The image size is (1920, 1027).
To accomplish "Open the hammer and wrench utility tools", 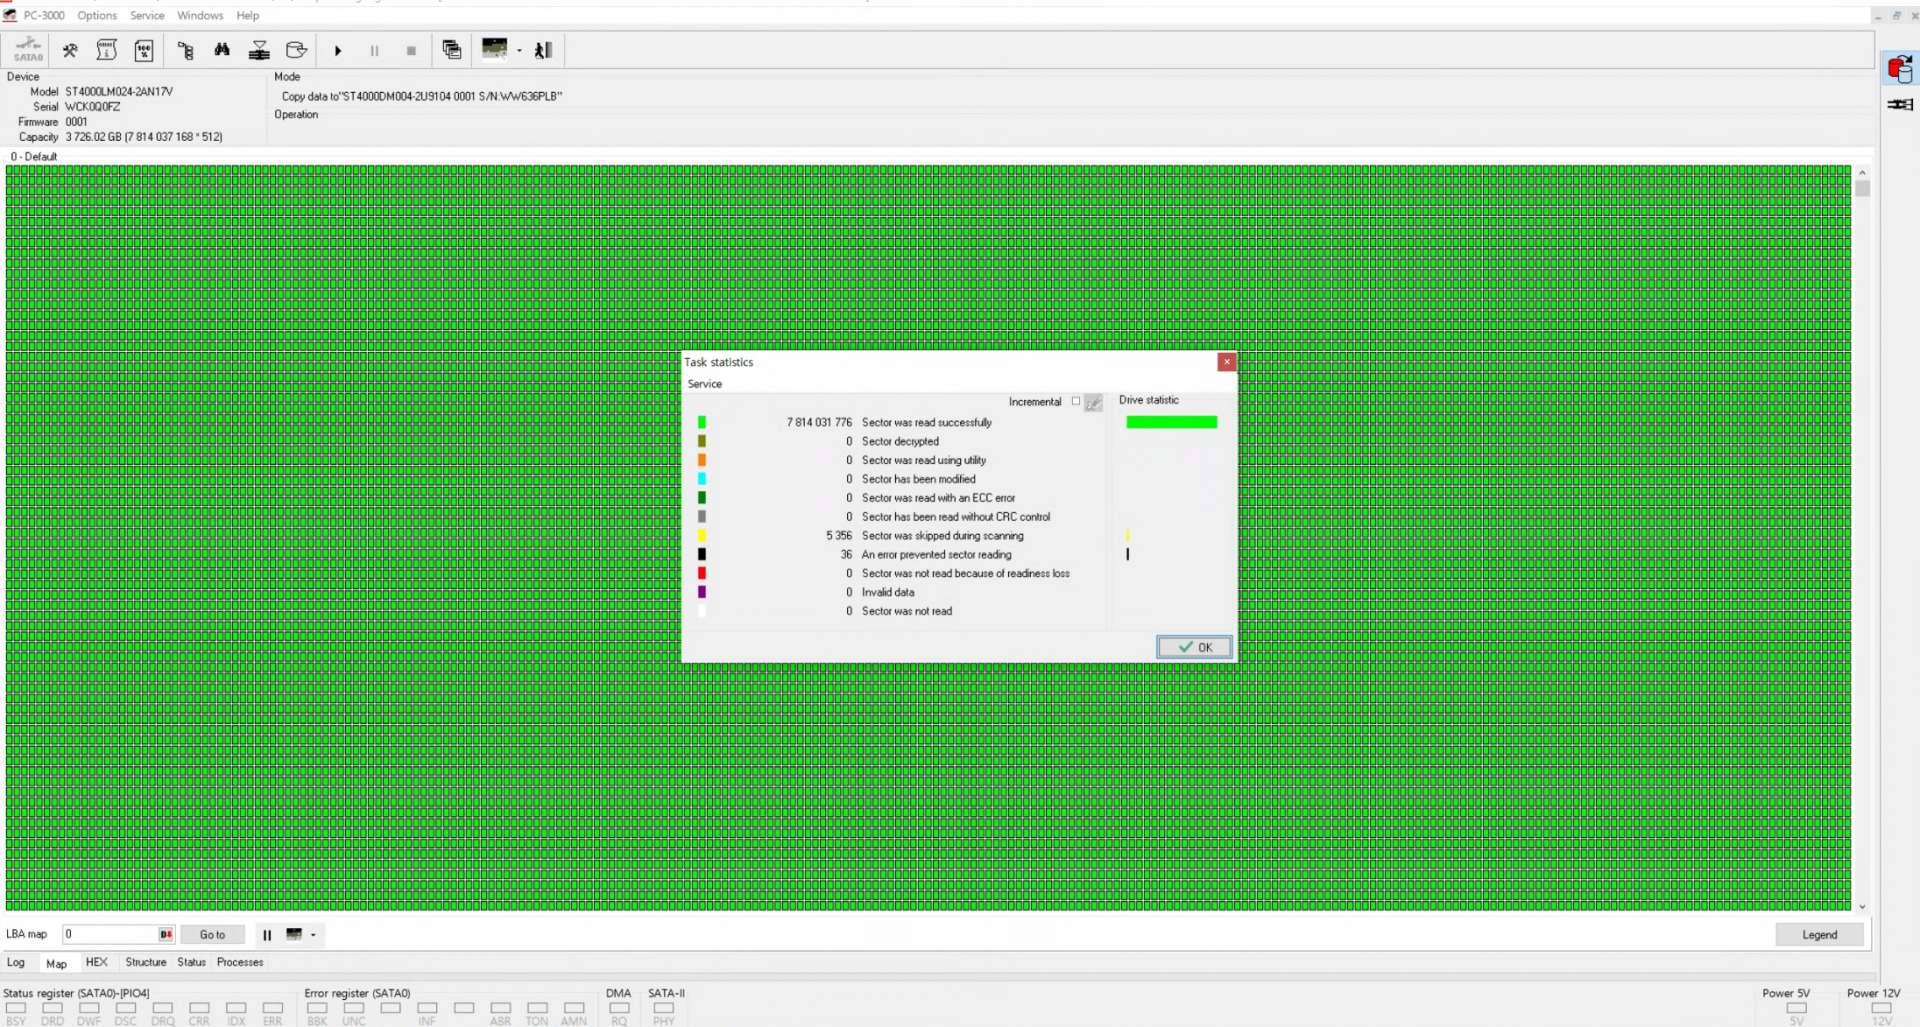I will (x=70, y=50).
